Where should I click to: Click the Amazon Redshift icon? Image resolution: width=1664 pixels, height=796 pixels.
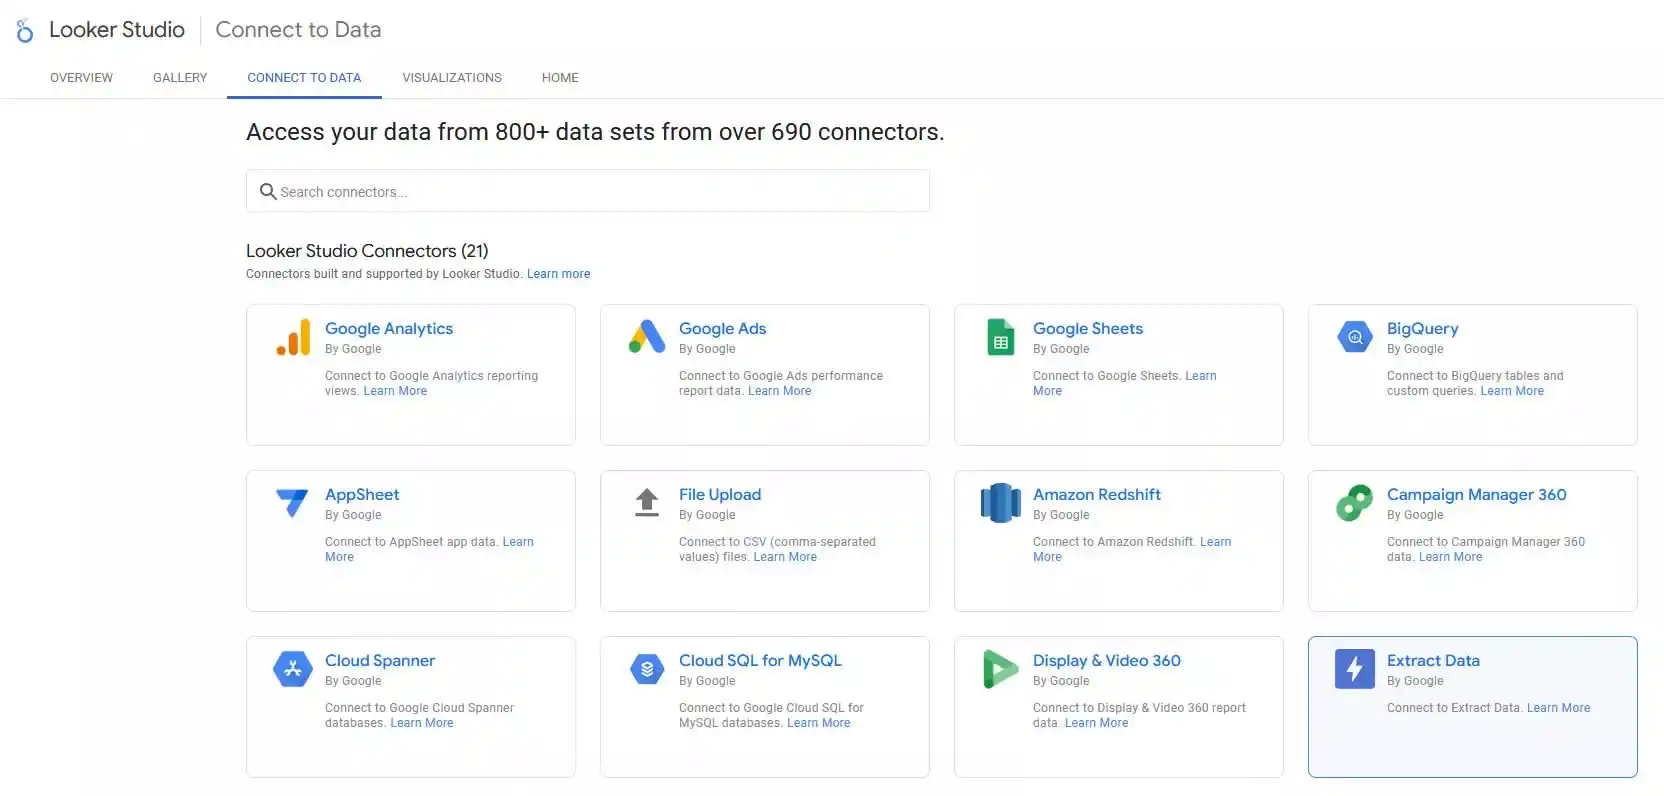[x=1000, y=503]
